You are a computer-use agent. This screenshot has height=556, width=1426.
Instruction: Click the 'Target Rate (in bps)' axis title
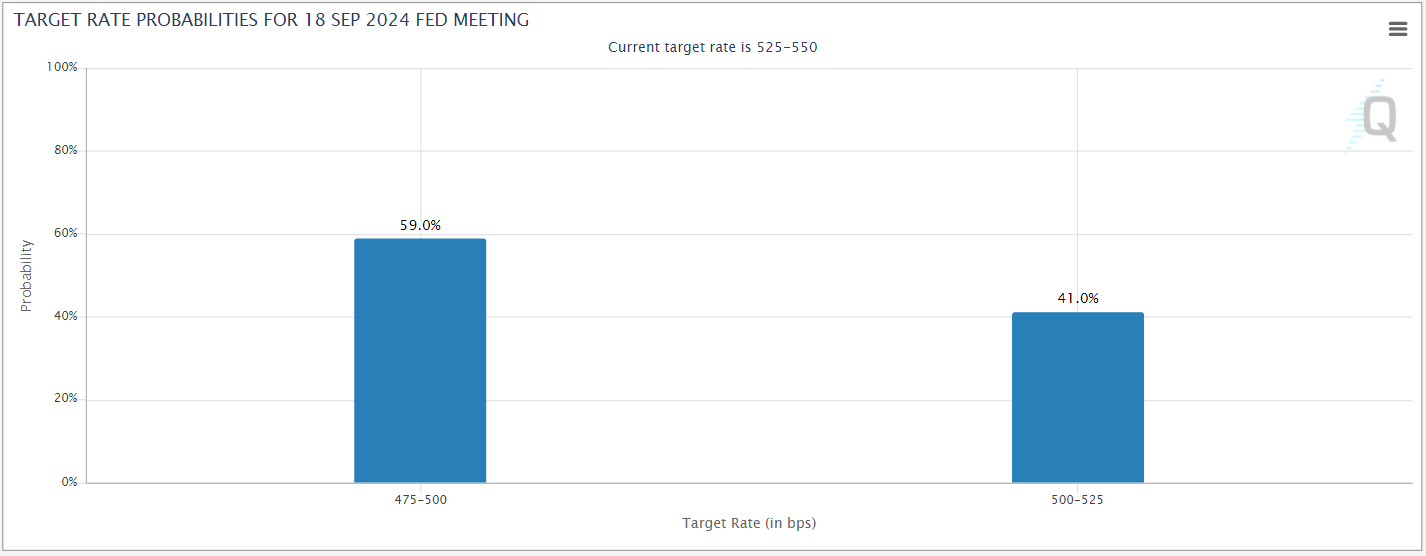(749, 523)
